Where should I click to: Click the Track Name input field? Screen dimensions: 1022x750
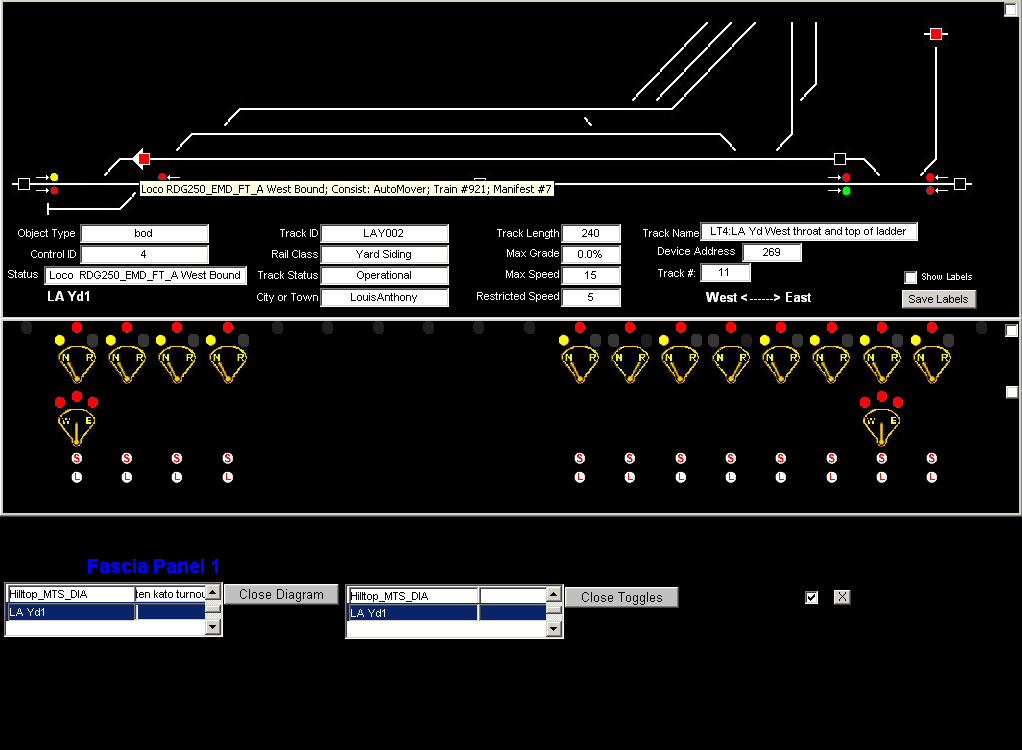[808, 232]
